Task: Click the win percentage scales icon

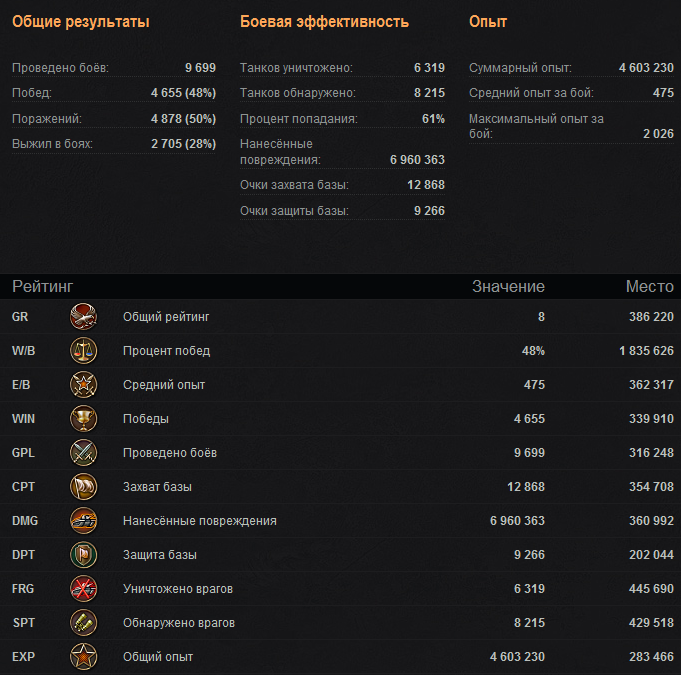Action: click(83, 351)
